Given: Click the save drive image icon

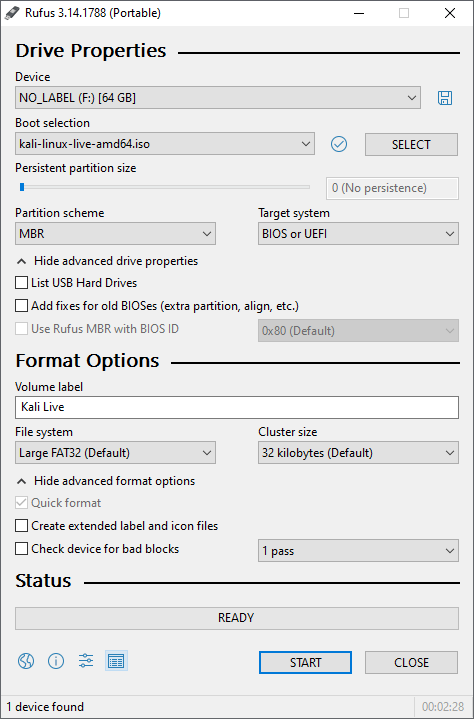Looking at the screenshot, I should 445,98.
